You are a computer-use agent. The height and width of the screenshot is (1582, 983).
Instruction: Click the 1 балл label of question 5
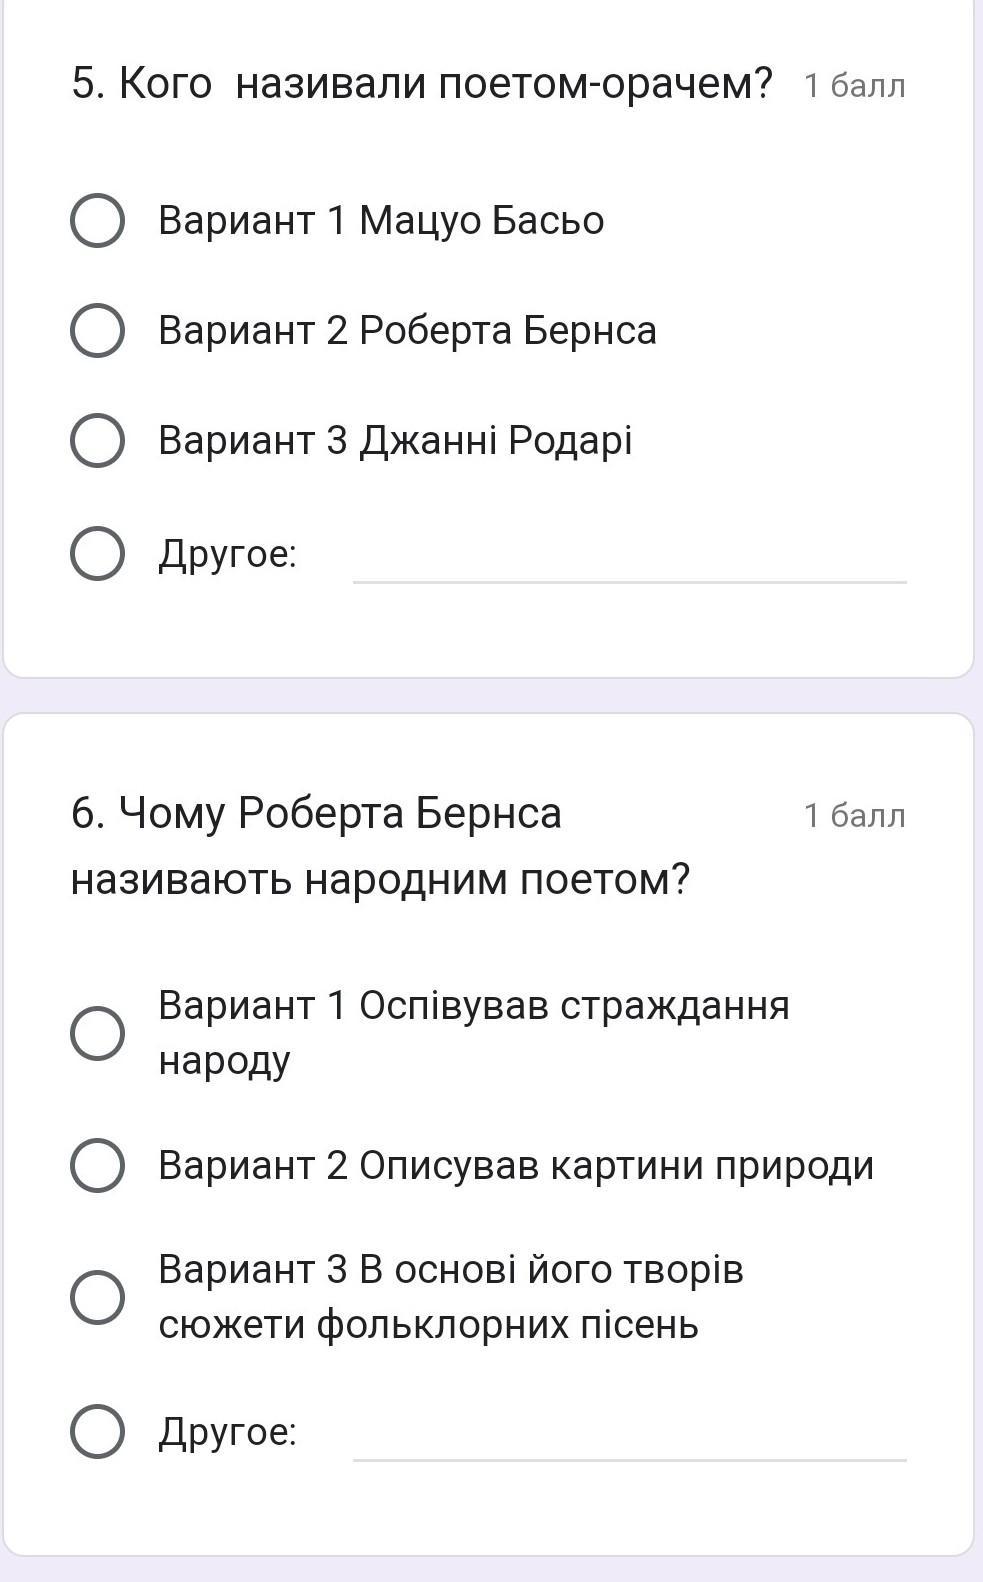(854, 86)
